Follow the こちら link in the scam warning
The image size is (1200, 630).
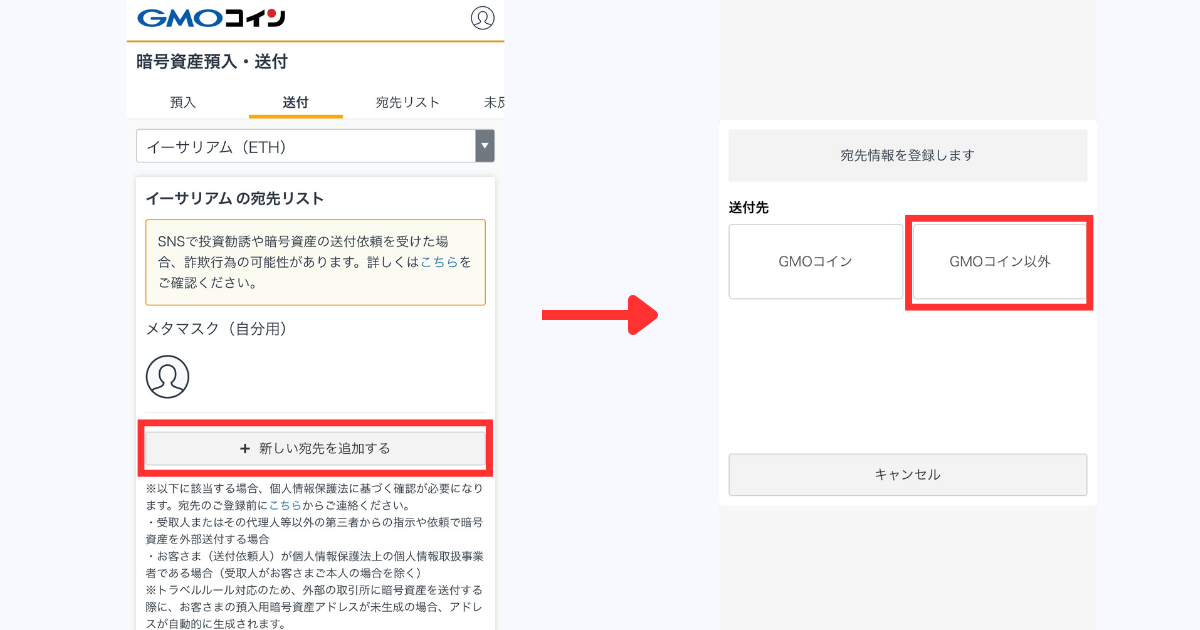point(439,262)
